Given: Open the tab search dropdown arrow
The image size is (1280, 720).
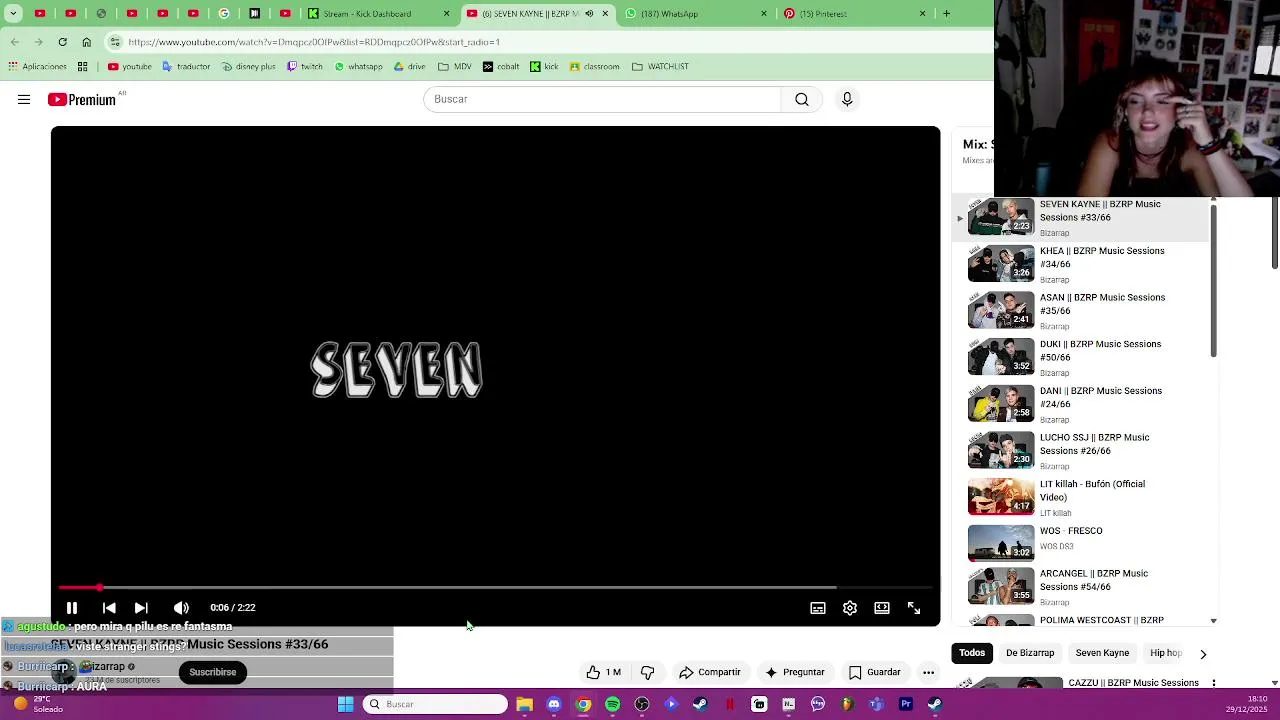Looking at the screenshot, I should click(13, 14).
